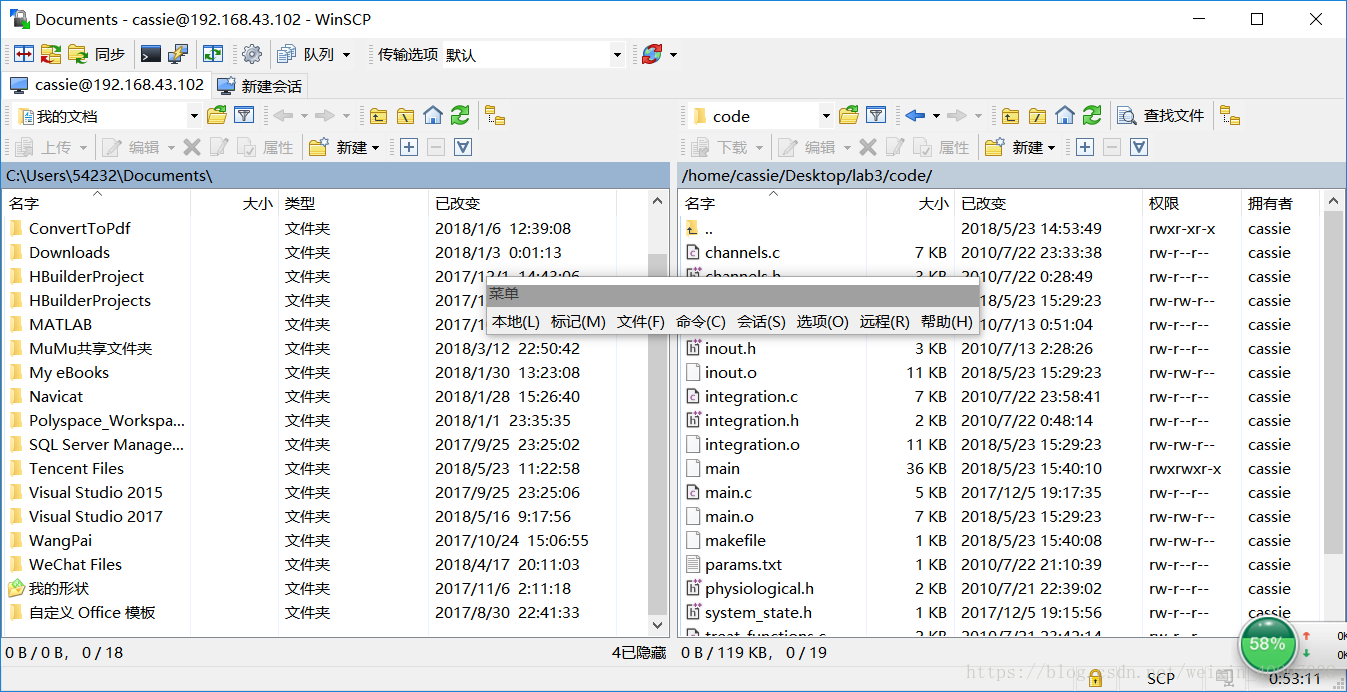1347x692 pixels.
Task: Click the lock icon in status bar
Action: 1095,679
